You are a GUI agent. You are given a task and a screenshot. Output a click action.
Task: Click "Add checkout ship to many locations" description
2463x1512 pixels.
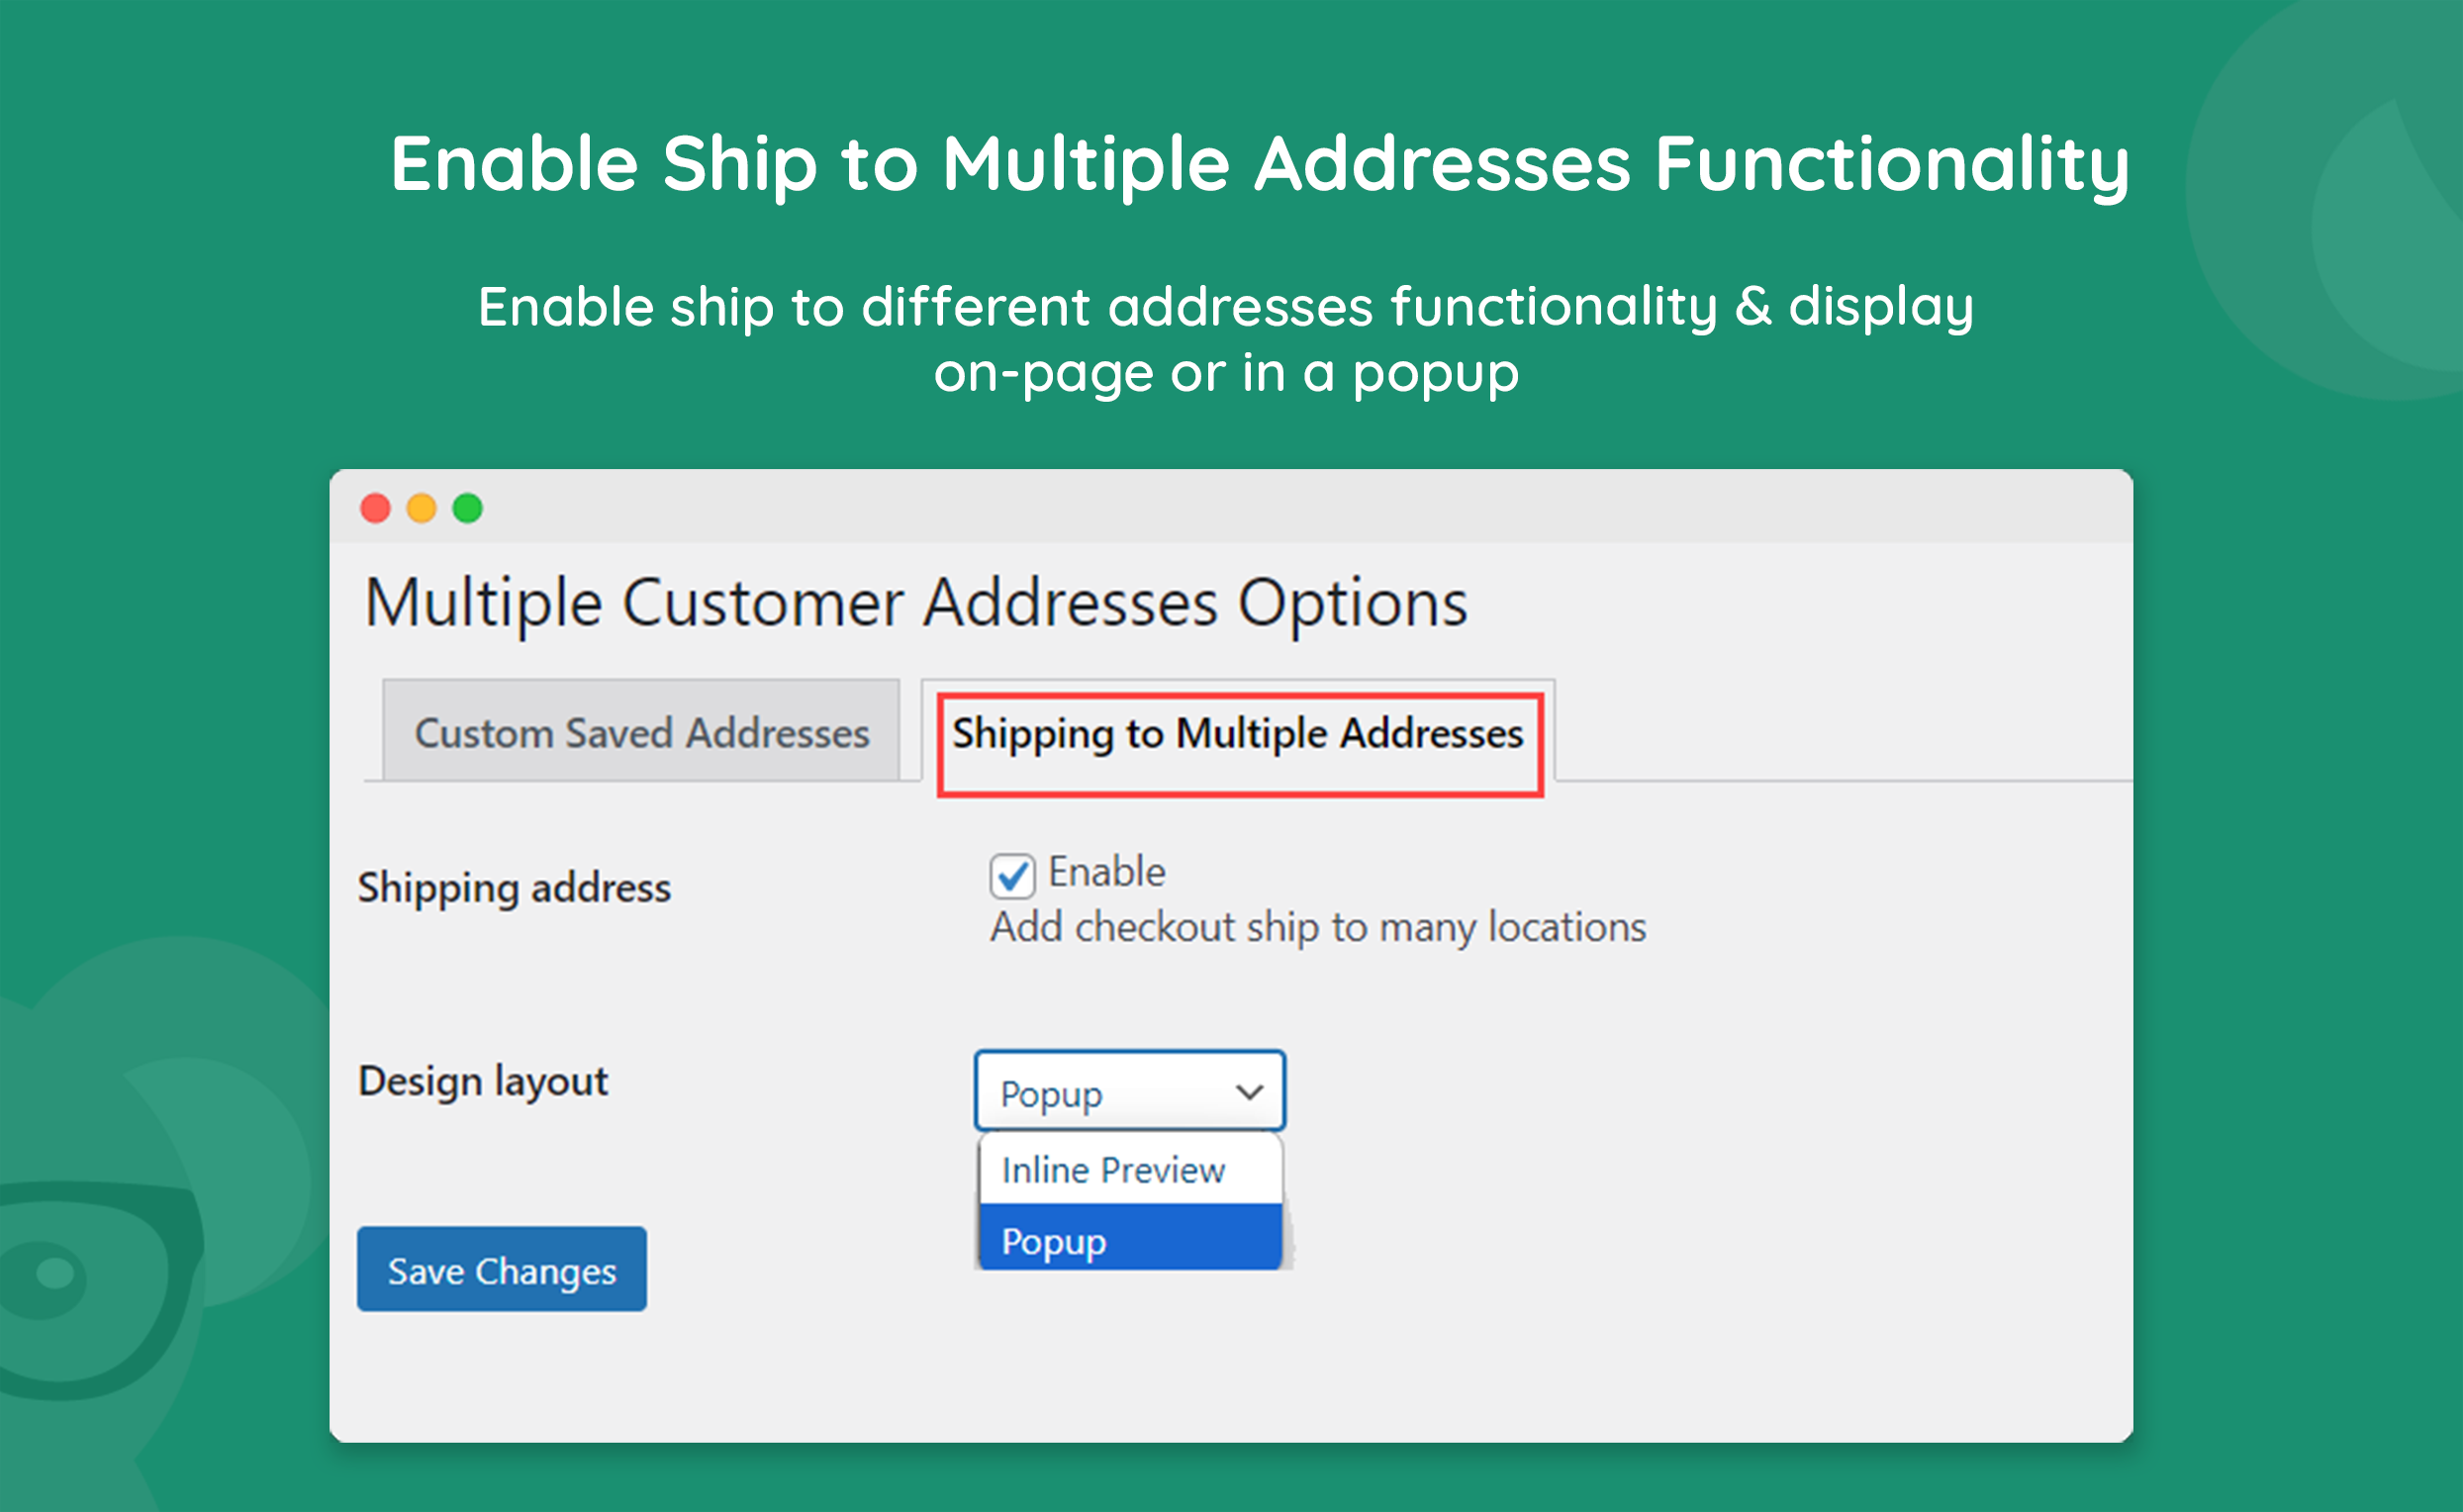1317,928
